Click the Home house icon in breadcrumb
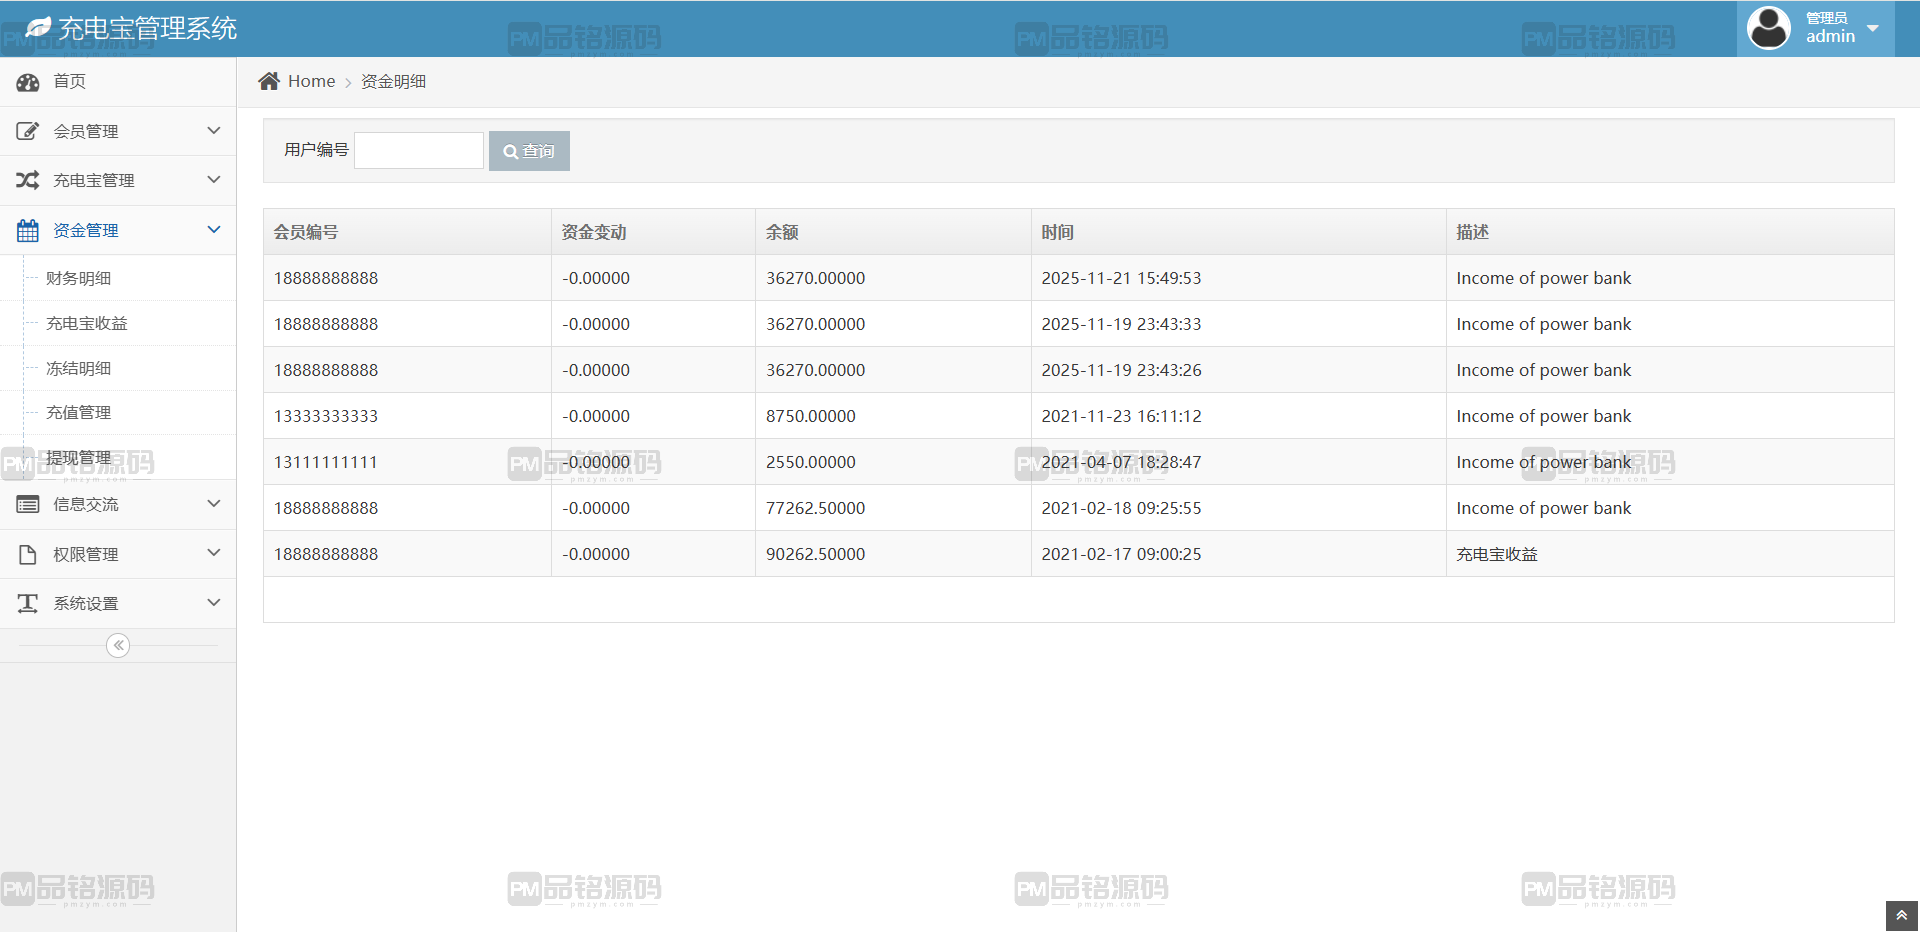Image resolution: width=1920 pixels, height=932 pixels. coord(269,81)
